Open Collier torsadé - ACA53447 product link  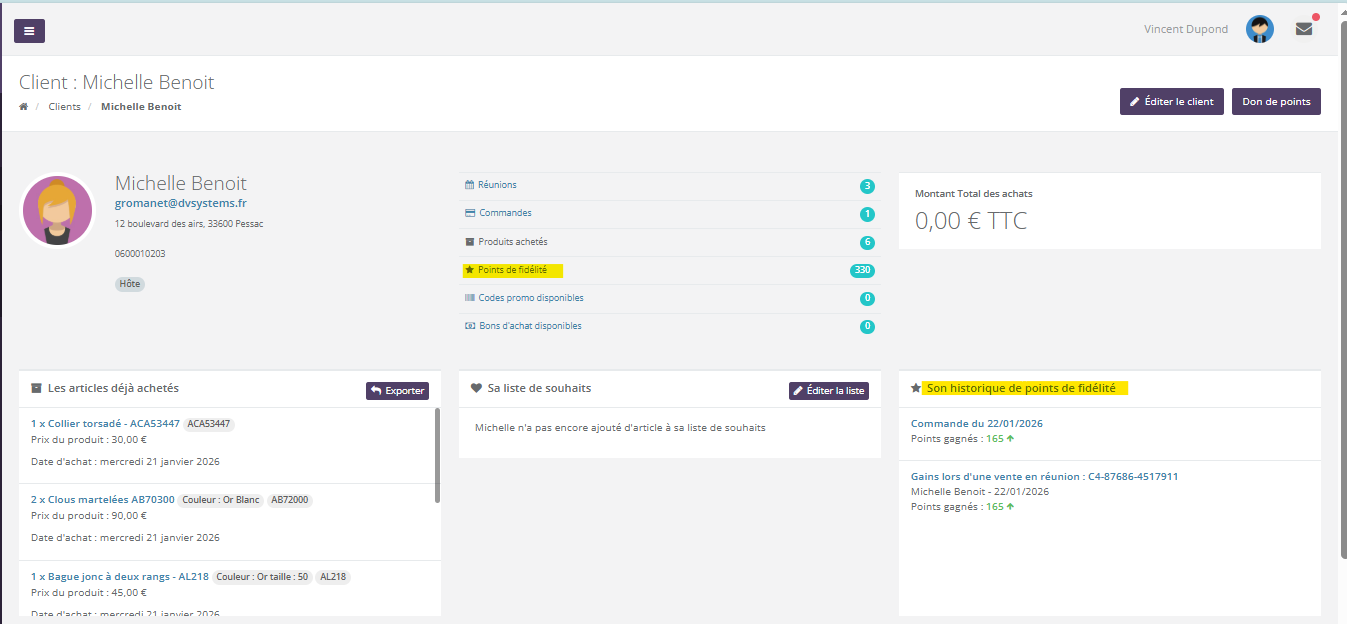coord(105,424)
